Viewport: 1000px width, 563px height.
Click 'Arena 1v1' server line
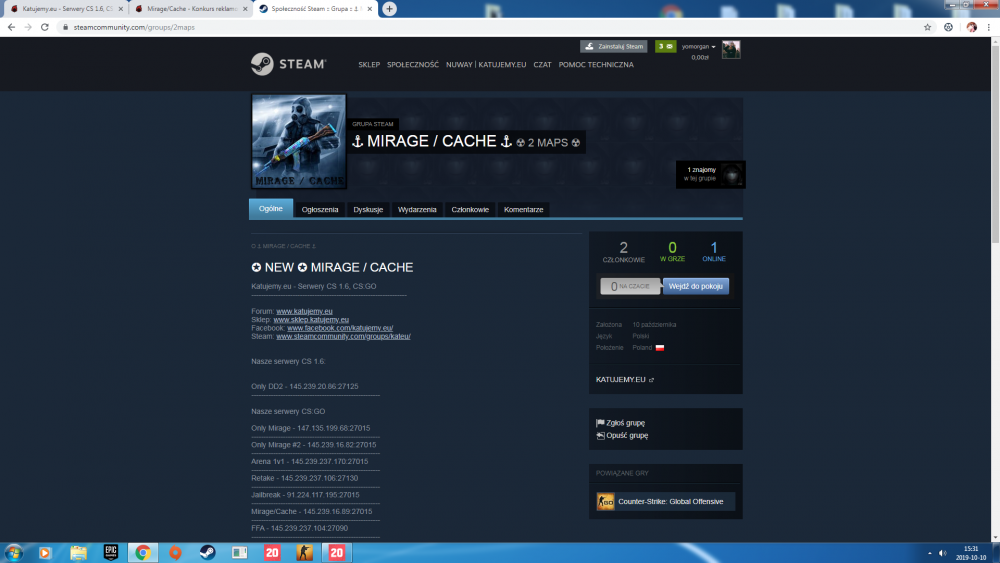[x=309, y=462]
